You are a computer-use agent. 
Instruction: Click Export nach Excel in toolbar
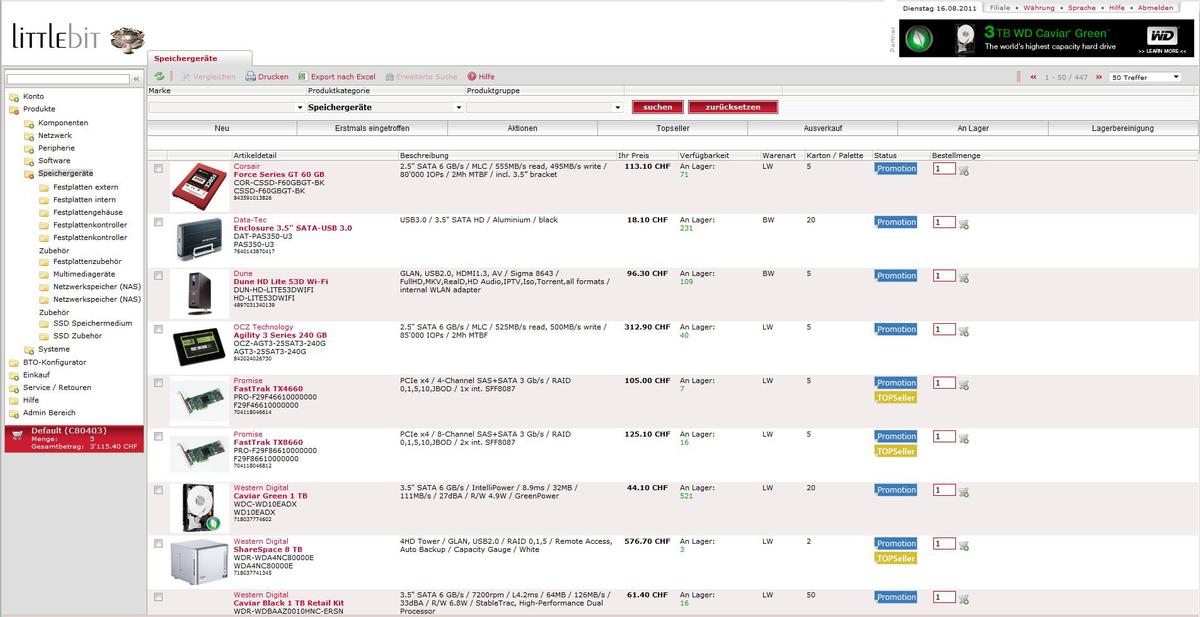tap(337, 76)
